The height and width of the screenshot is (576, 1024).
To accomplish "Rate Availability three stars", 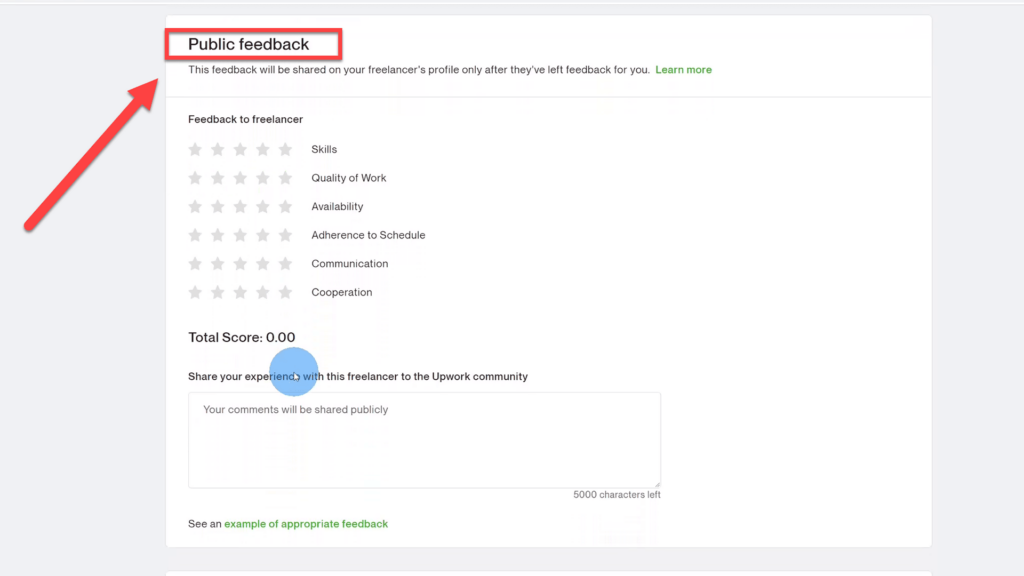I will click(240, 206).
